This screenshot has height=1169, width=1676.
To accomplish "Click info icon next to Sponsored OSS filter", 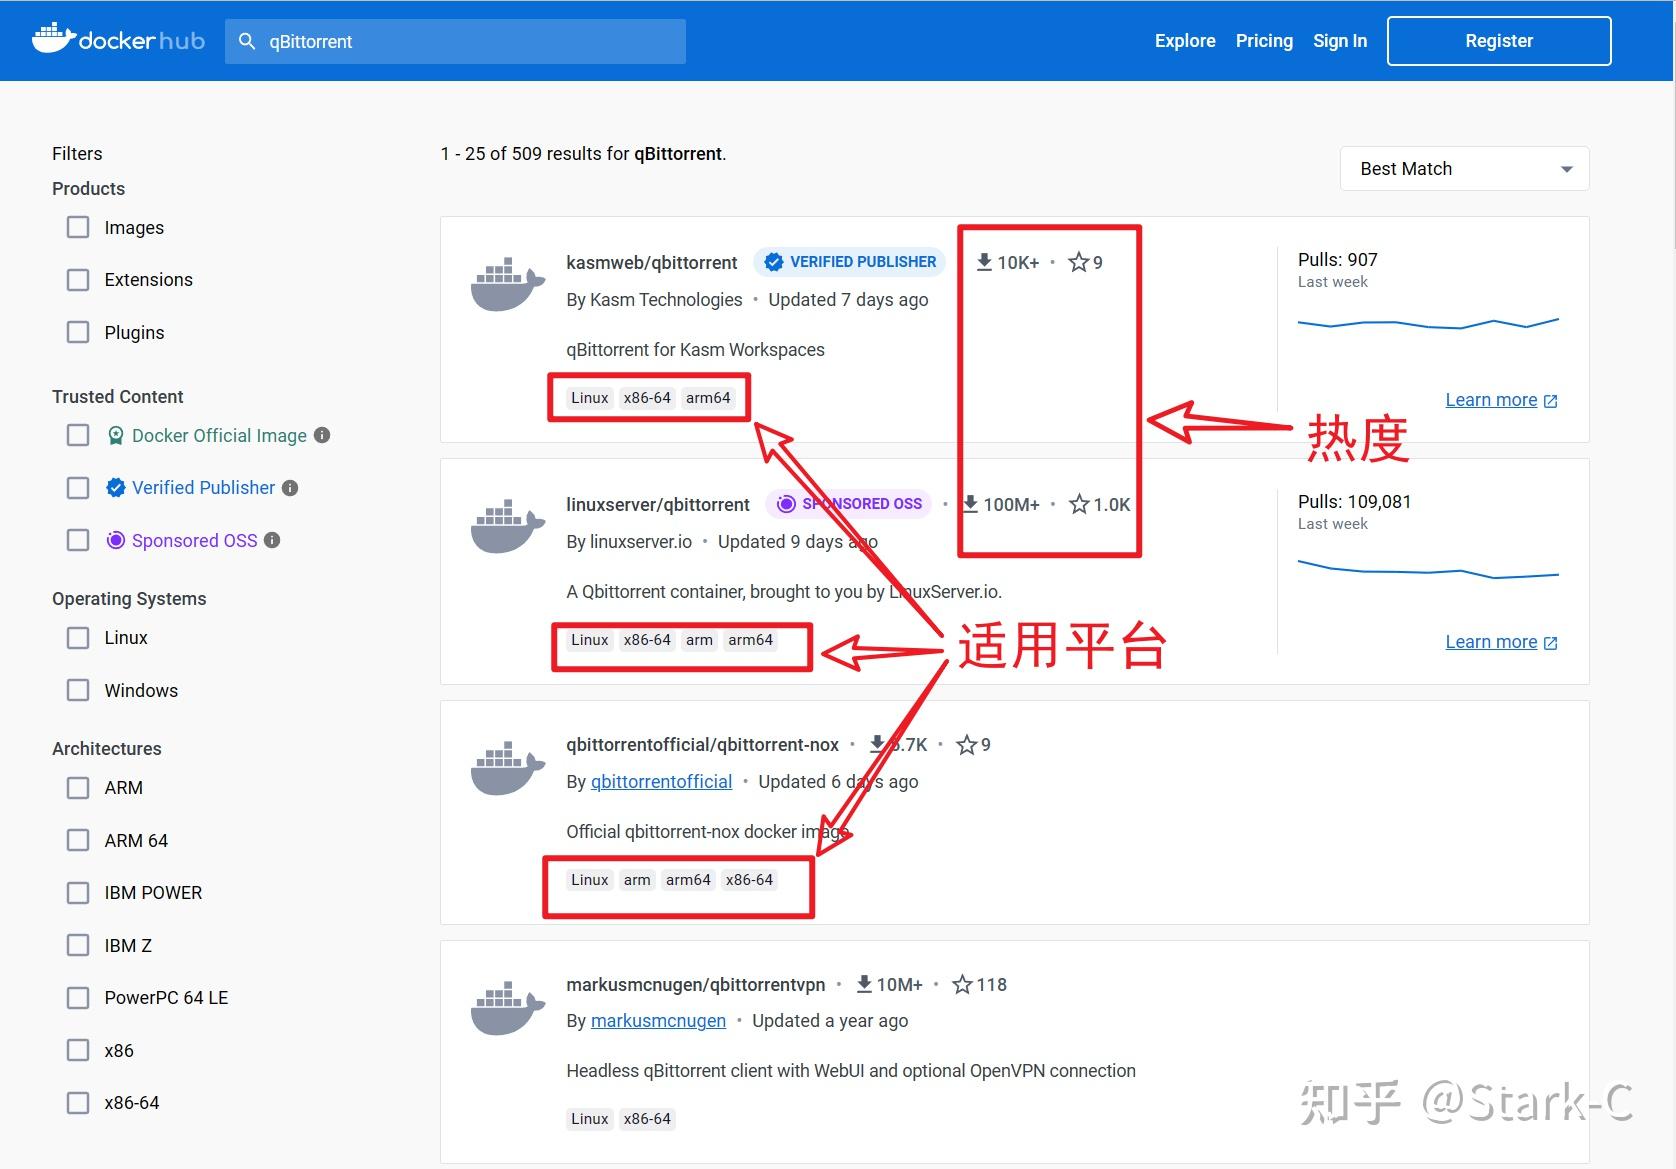I will [x=273, y=540].
